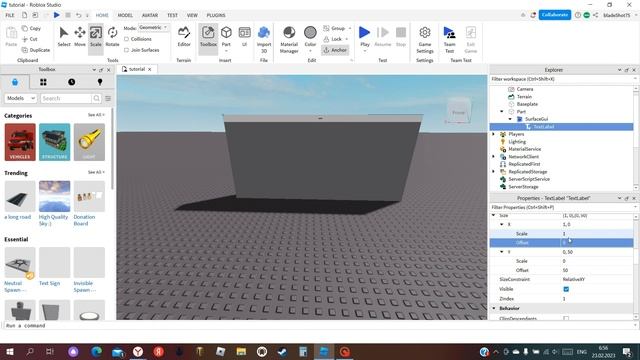640x360 pixels.
Task: Switch to the VIEW ribbon tab
Action: pos(192,15)
